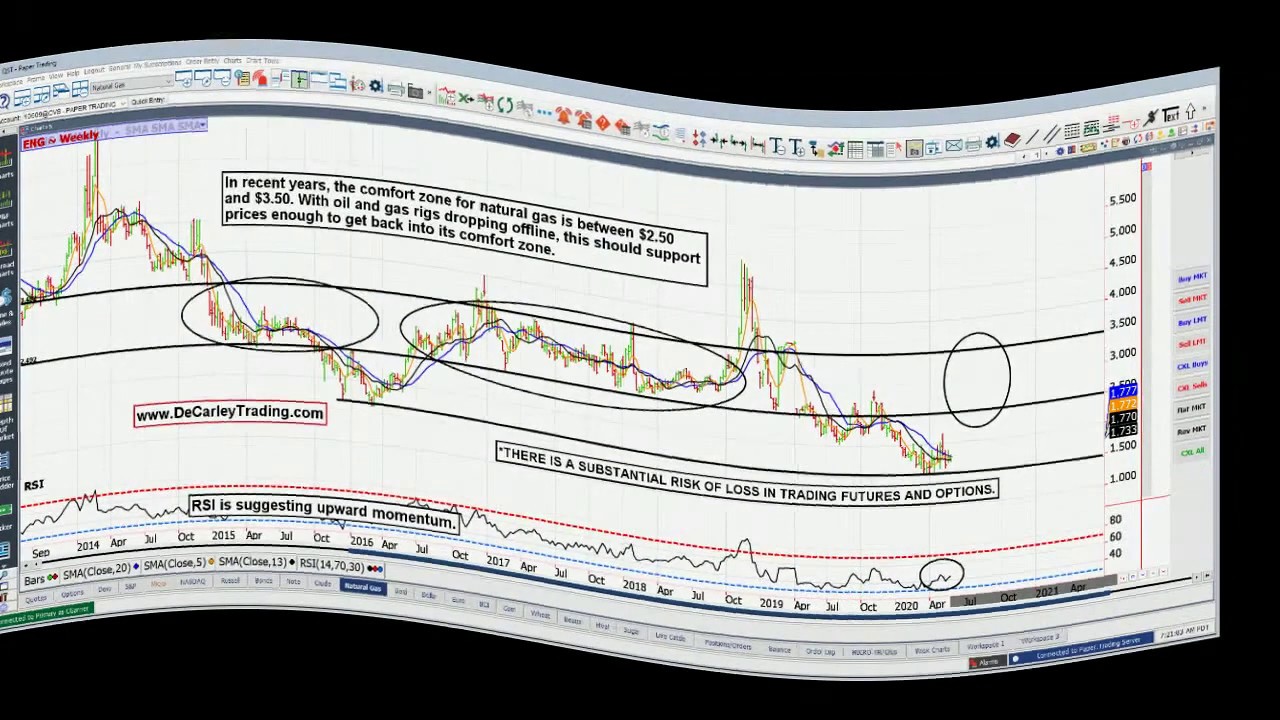Image resolution: width=1280 pixels, height=720 pixels.
Task: Select the parallel lines channel tool
Action: tap(1051, 133)
